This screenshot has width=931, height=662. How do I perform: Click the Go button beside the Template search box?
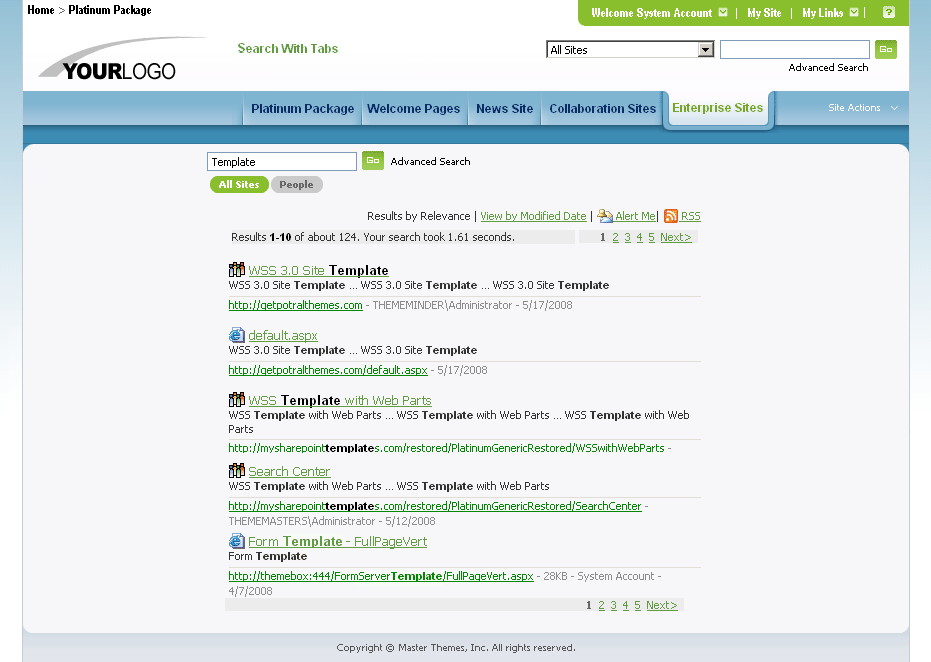pos(372,161)
